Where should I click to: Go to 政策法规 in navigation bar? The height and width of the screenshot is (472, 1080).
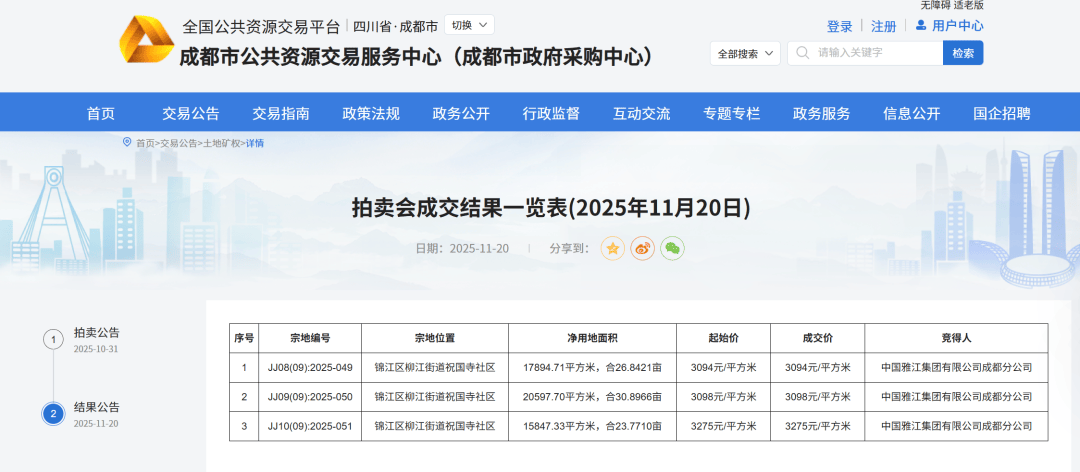[x=371, y=113]
